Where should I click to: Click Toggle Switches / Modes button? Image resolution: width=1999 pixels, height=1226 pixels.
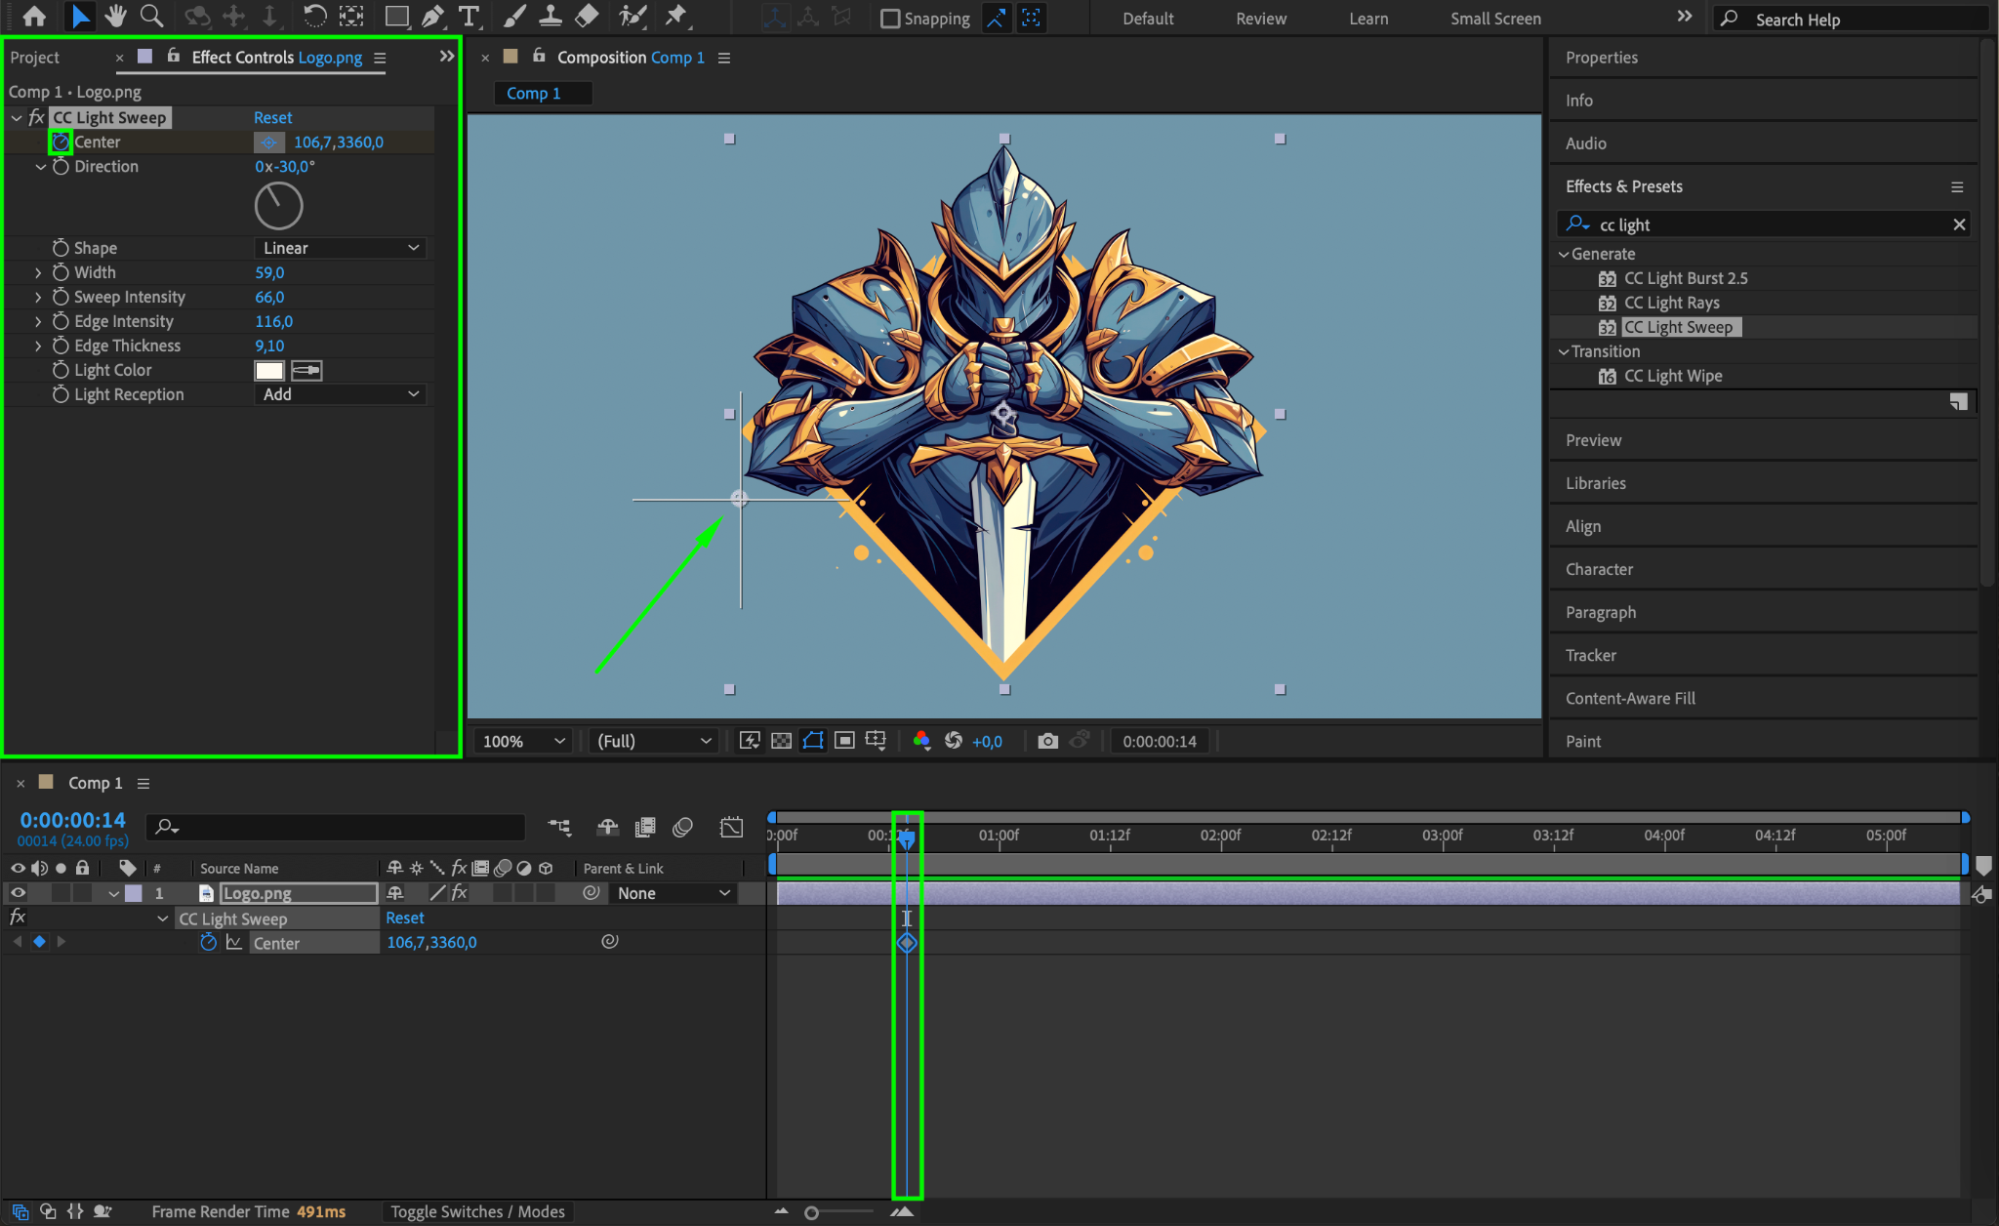[477, 1211]
